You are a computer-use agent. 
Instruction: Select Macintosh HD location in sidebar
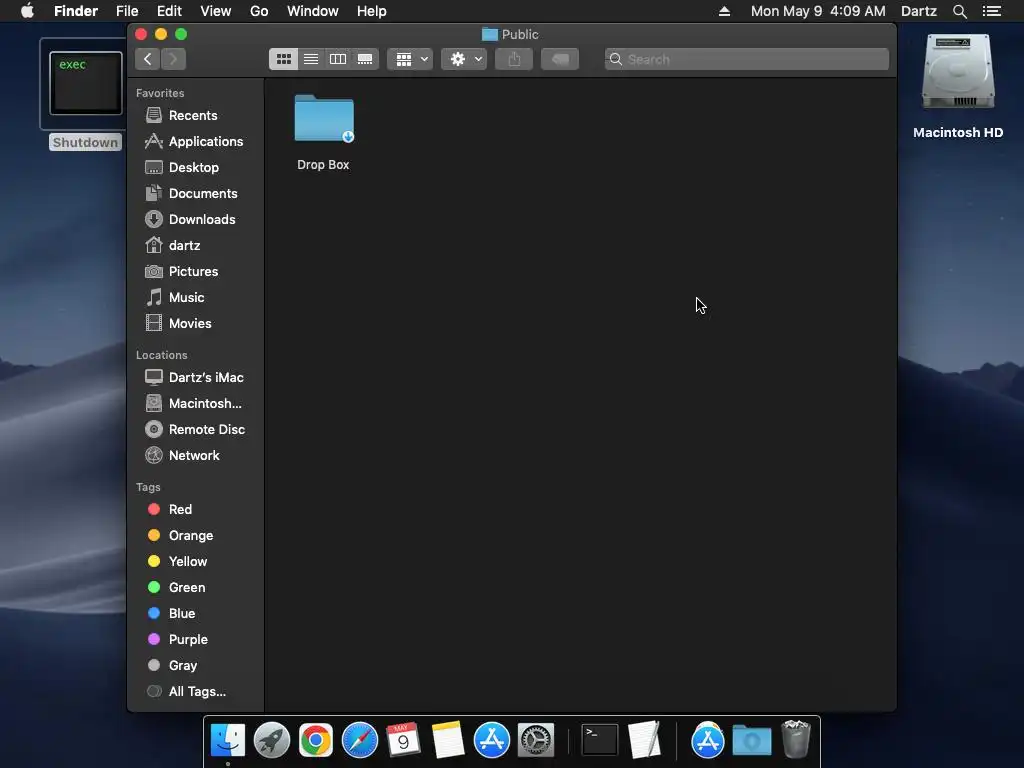coord(195,404)
